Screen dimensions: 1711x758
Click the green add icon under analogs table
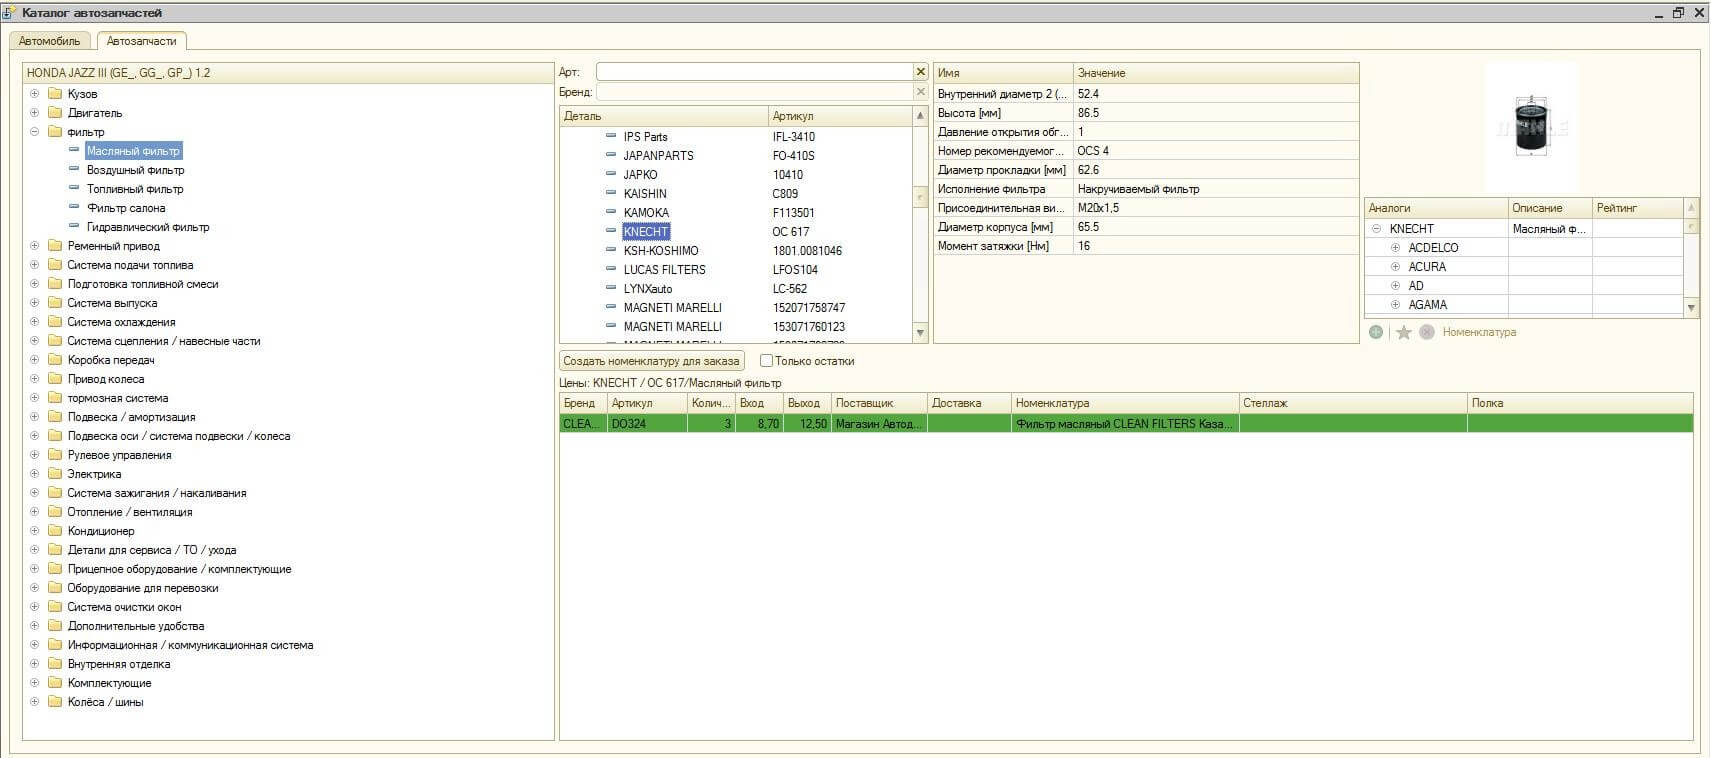[1376, 332]
